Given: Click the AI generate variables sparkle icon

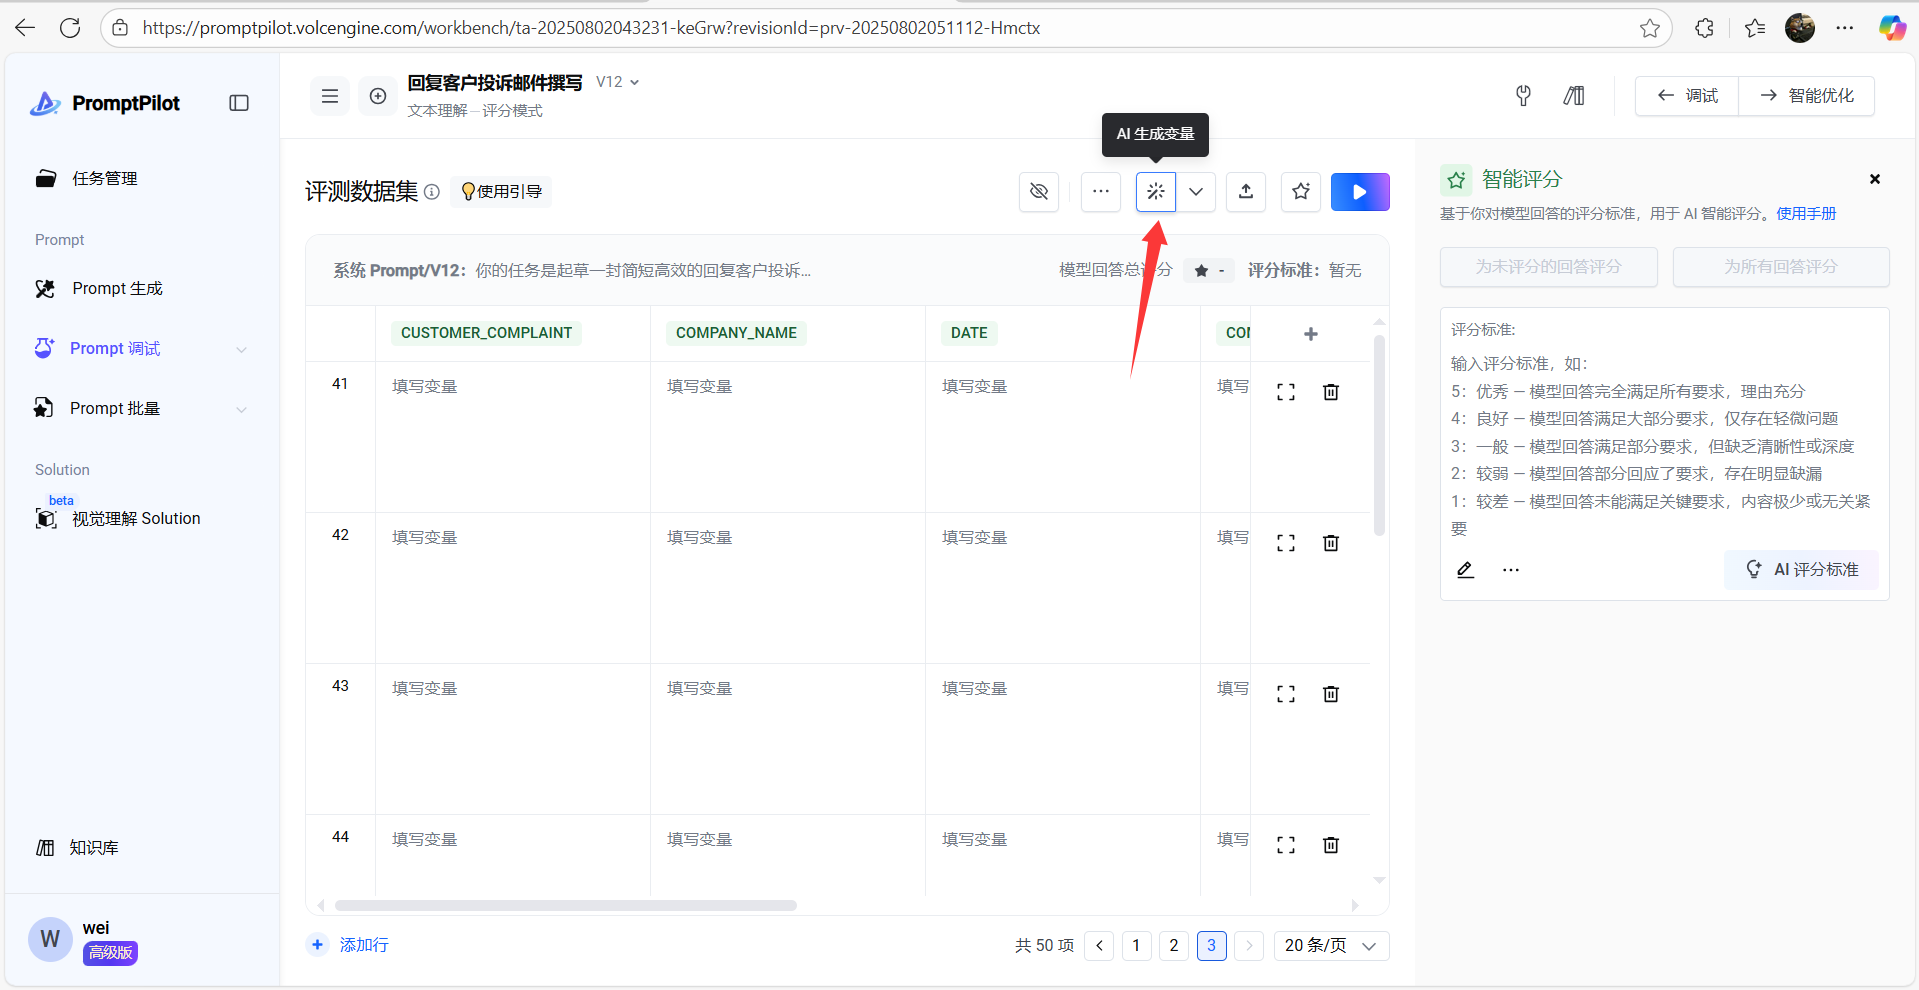Looking at the screenshot, I should point(1155,192).
